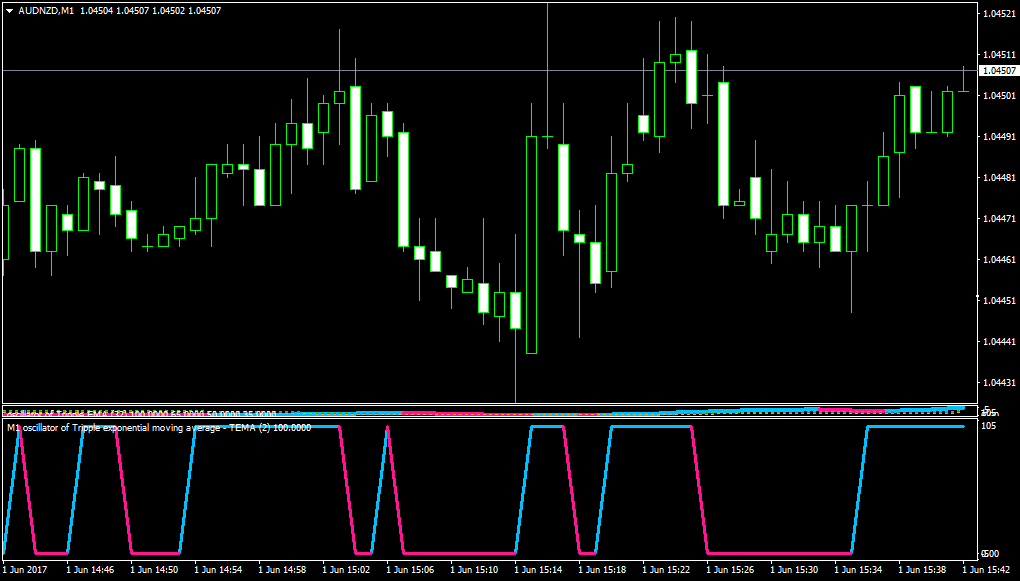Click the highlighted 1.04507 current price tag
The width and height of the screenshot is (1020, 581).
point(998,70)
